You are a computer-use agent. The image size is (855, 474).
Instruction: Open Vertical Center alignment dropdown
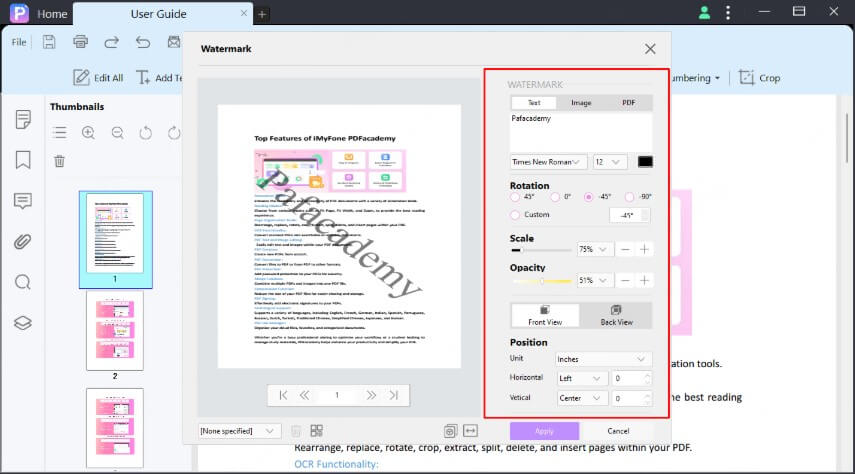[x=582, y=398]
